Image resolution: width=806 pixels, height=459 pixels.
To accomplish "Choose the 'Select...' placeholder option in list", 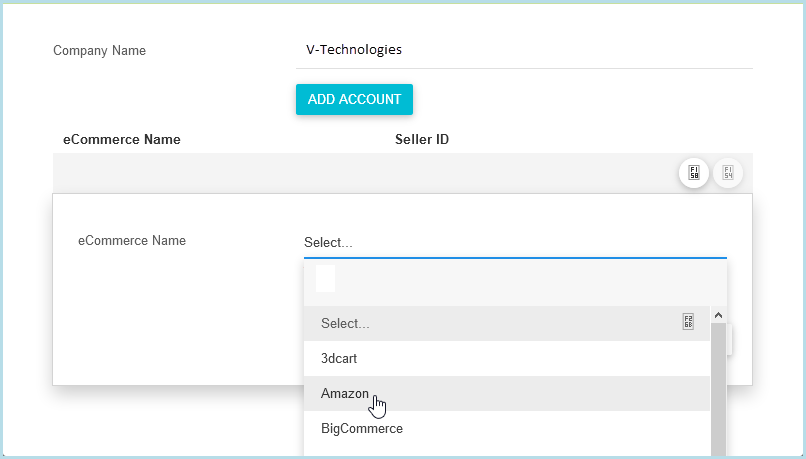I will pos(507,323).
